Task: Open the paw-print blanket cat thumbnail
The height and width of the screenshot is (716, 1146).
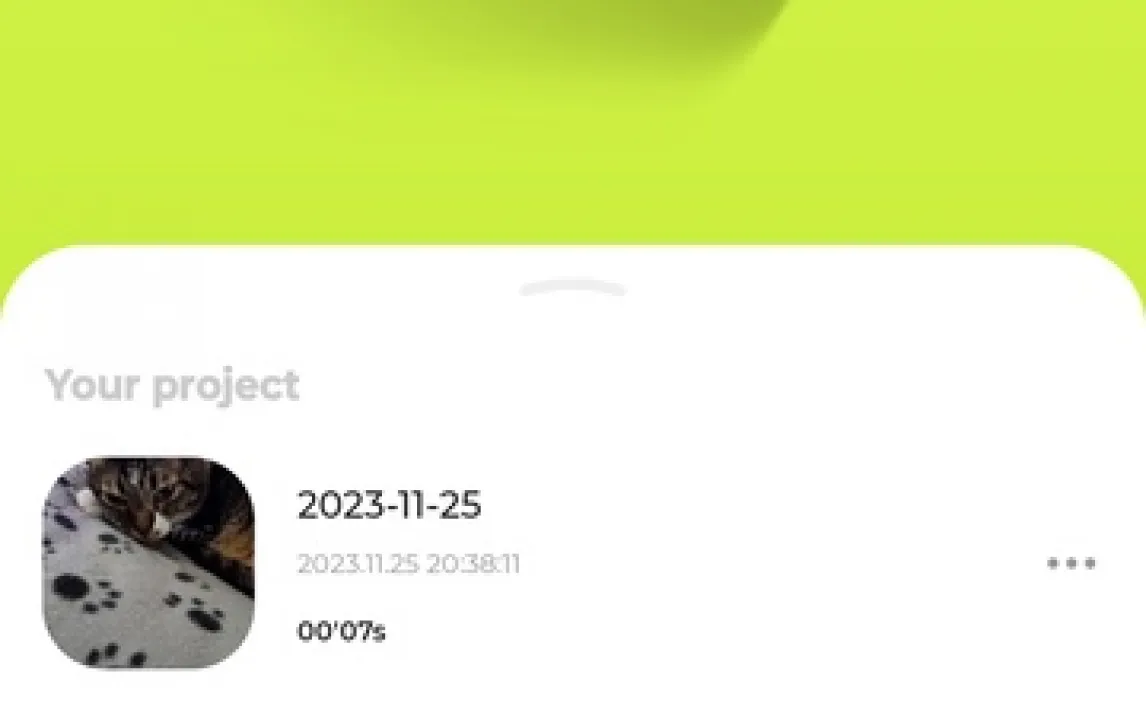Action: [x=148, y=562]
